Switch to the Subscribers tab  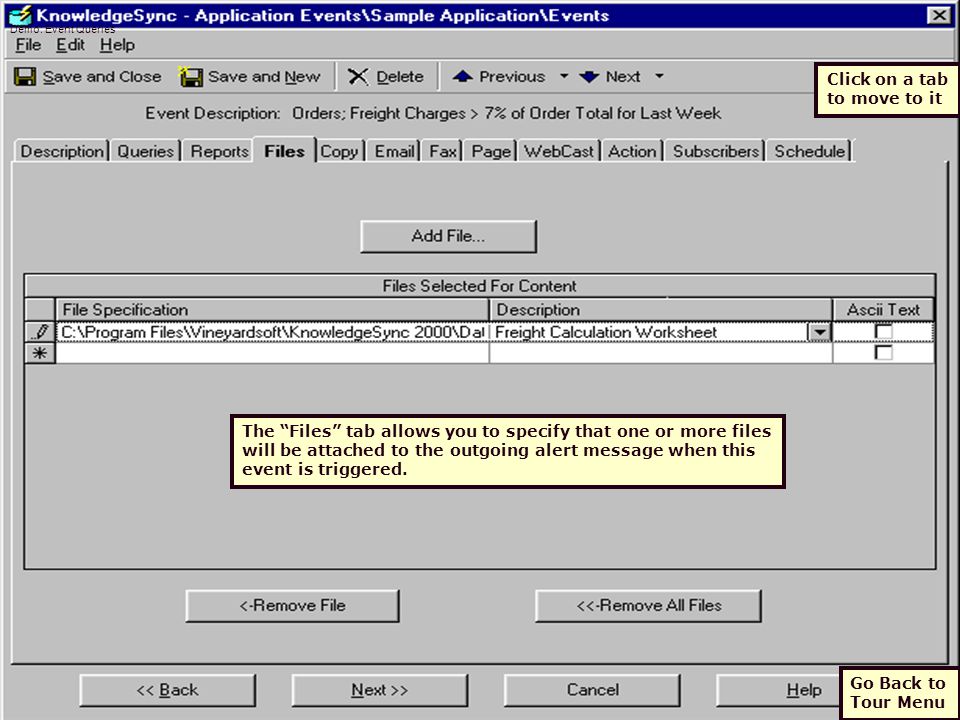point(716,151)
